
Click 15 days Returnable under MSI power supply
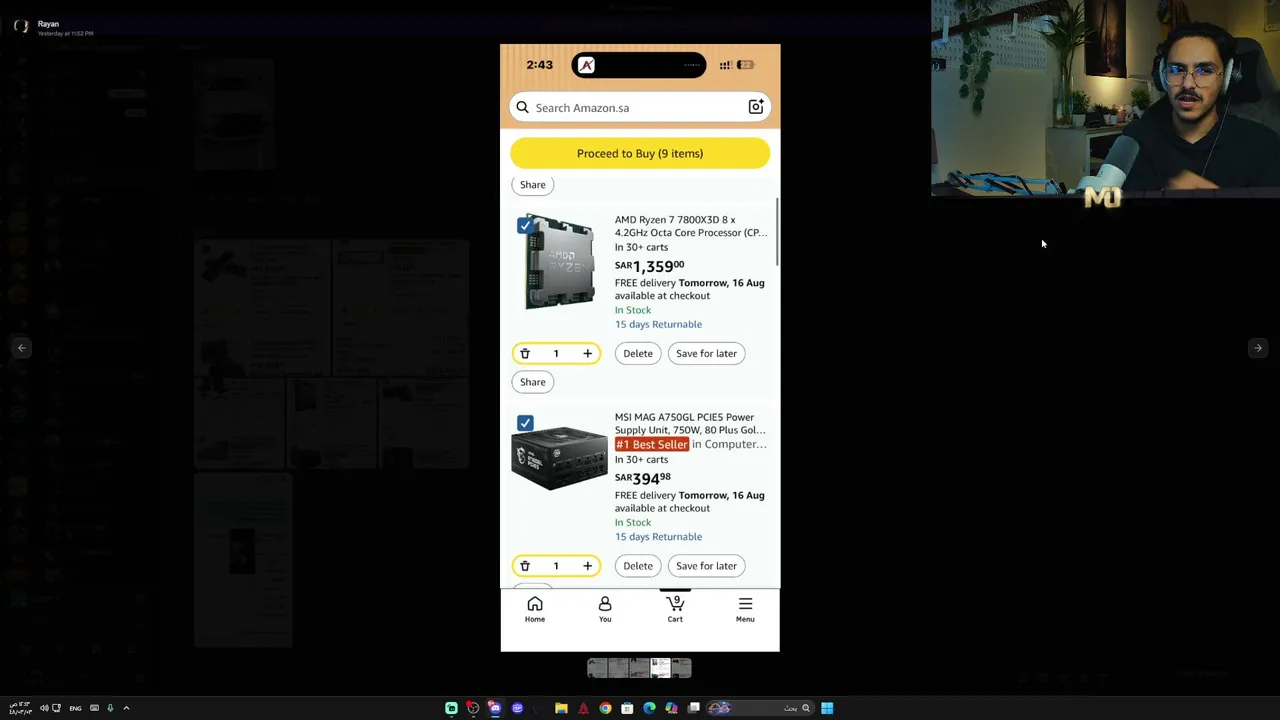658,537
